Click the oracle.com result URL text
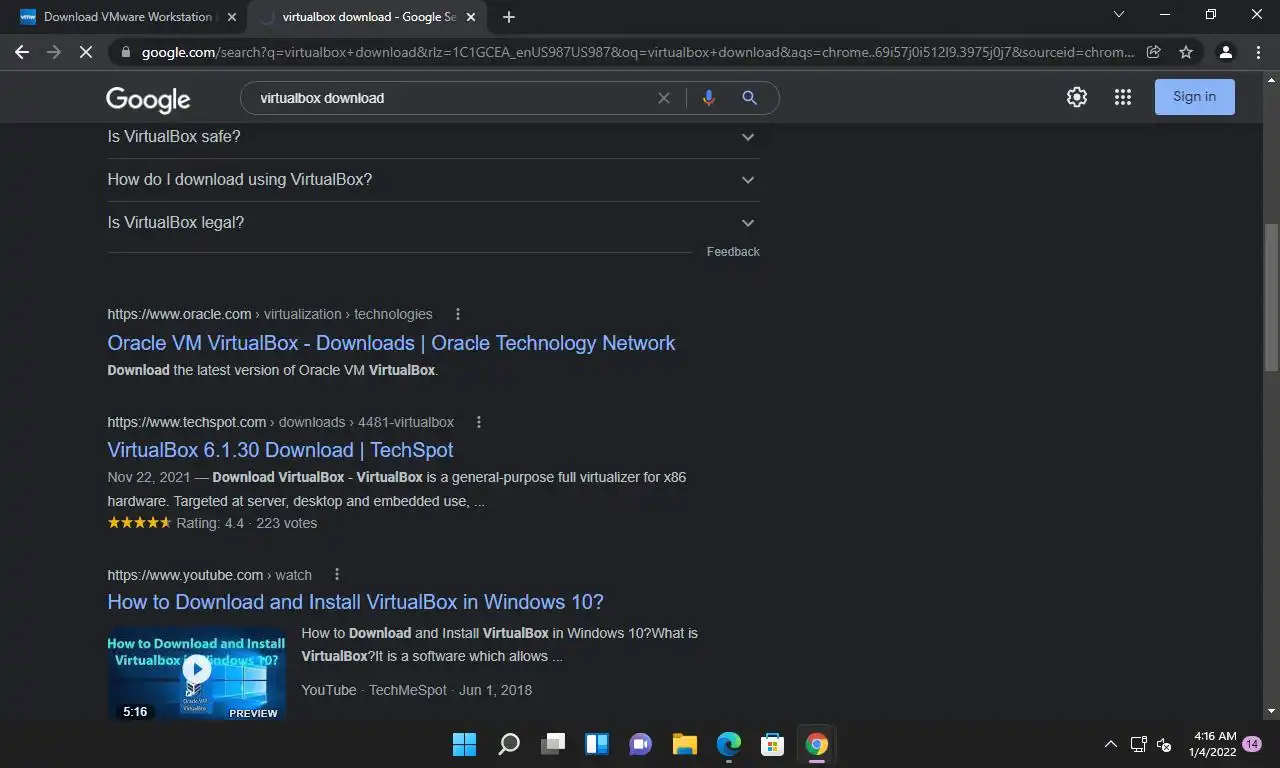Image resolution: width=1280 pixels, height=768 pixels. [x=270, y=314]
